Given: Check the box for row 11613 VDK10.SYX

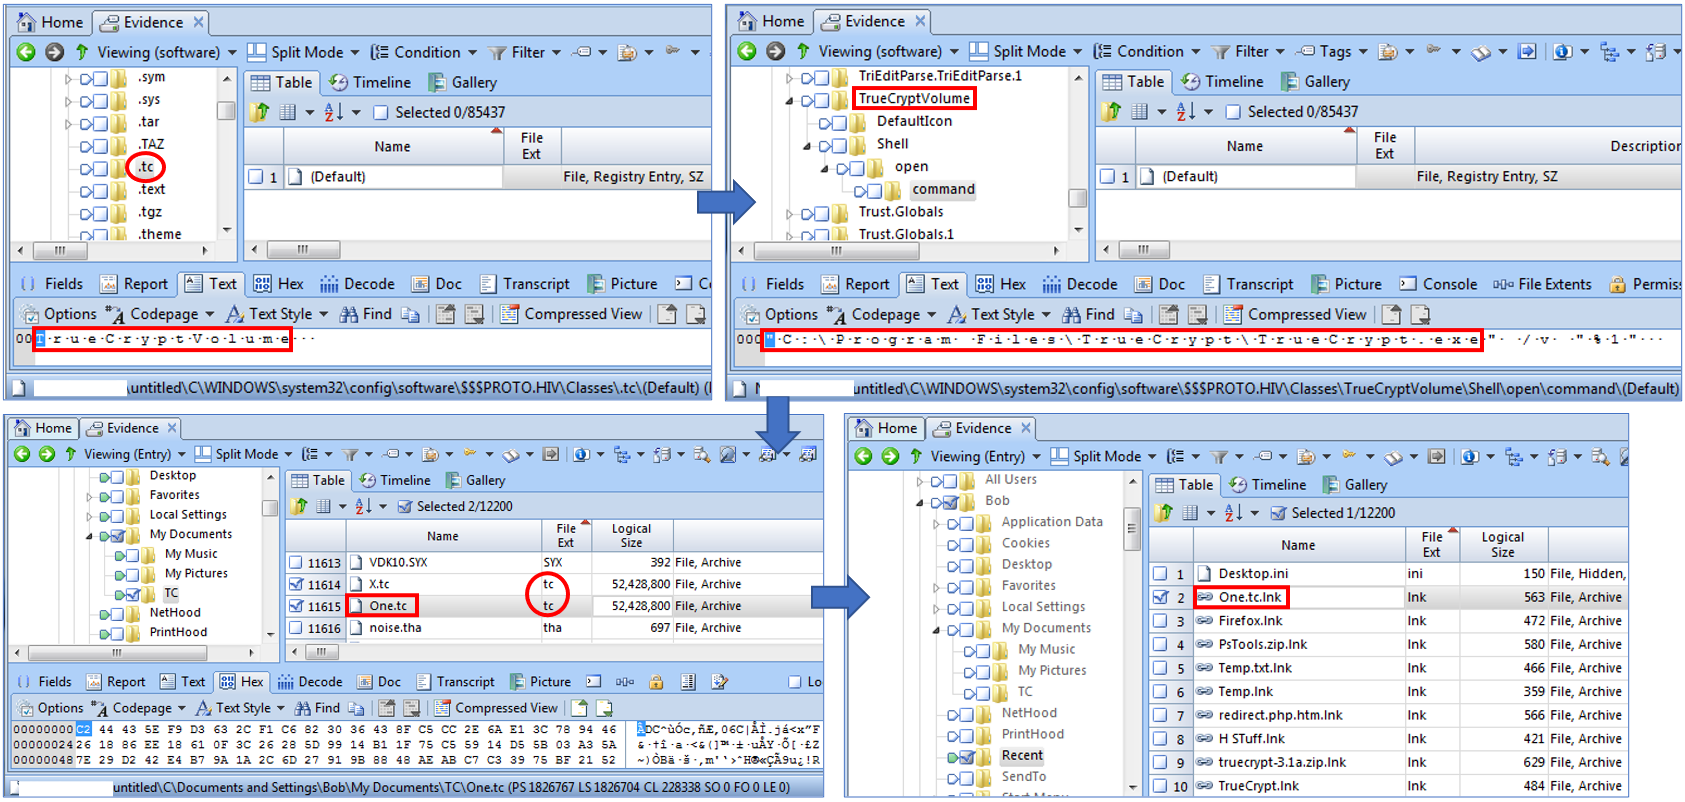Looking at the screenshot, I should point(296,562).
